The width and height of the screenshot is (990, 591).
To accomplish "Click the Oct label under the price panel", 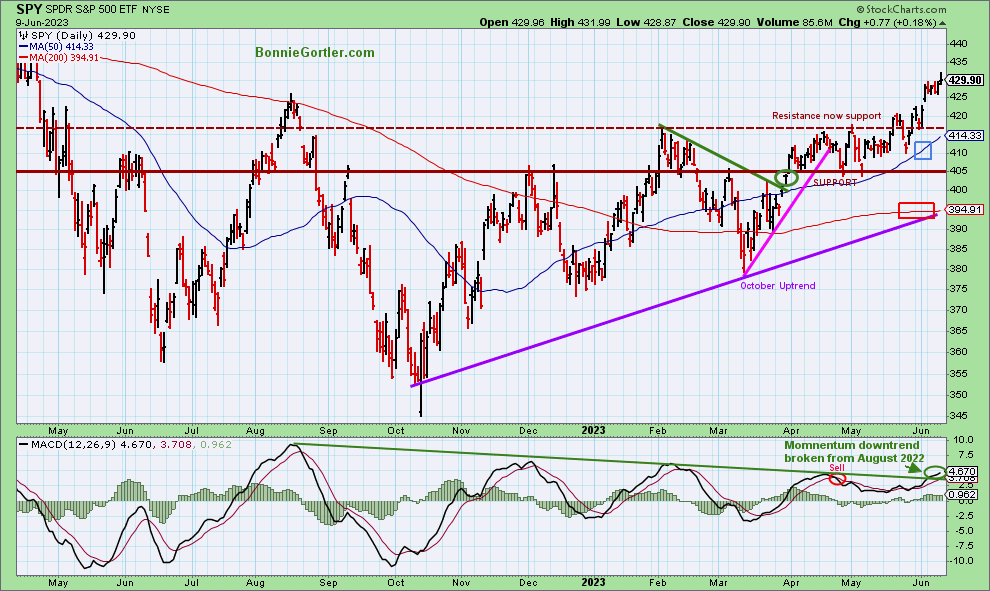I will pos(395,431).
